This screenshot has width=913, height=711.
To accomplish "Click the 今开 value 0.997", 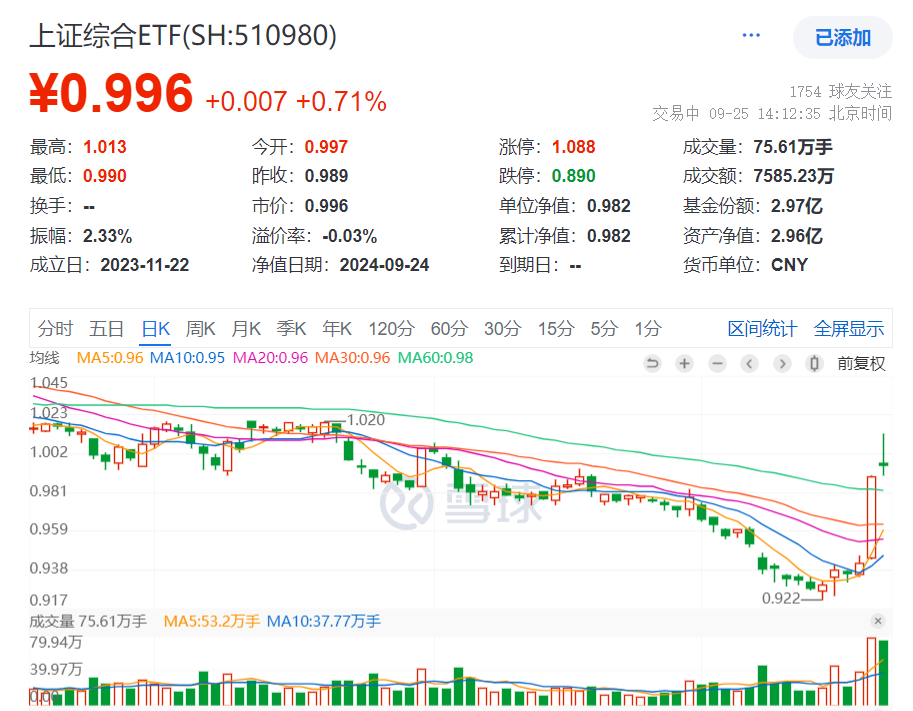I will coord(326,147).
